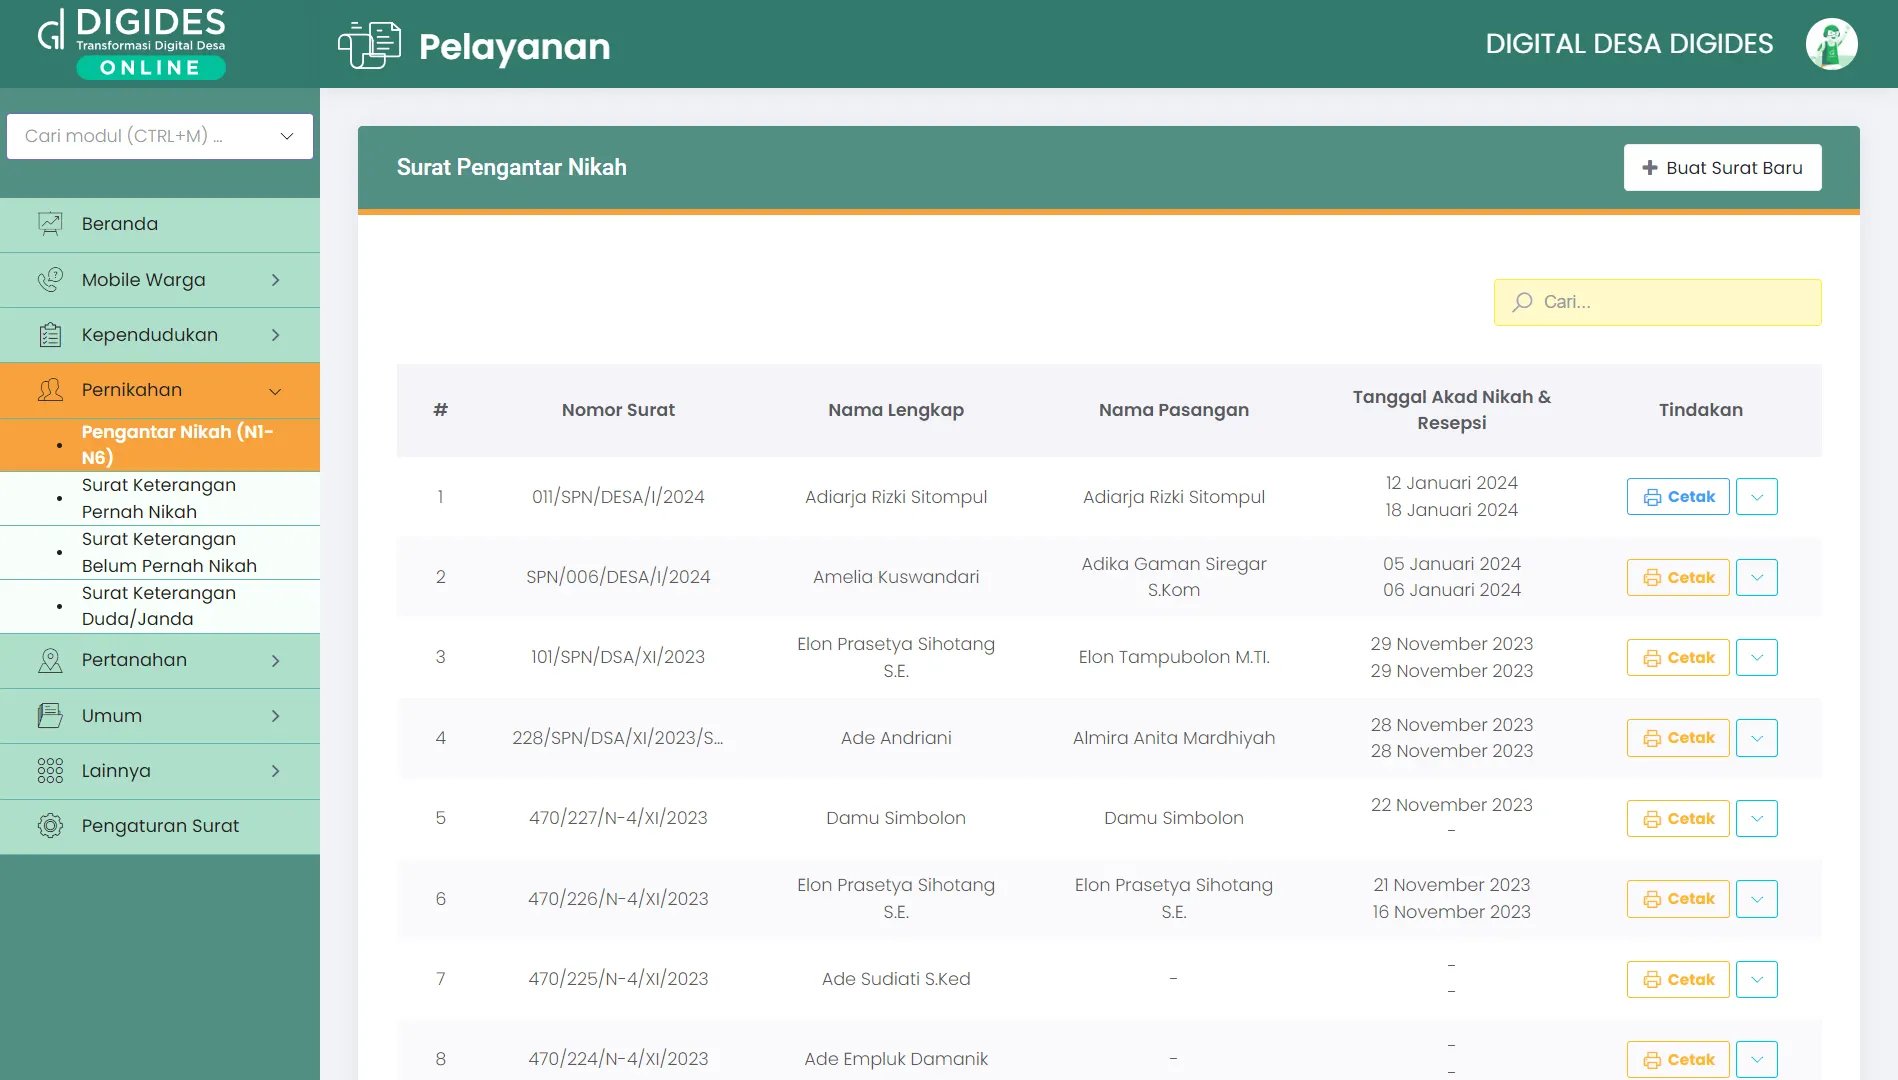1898x1080 pixels.
Task: Click the Pelayanan documents icon
Action: tap(369, 45)
